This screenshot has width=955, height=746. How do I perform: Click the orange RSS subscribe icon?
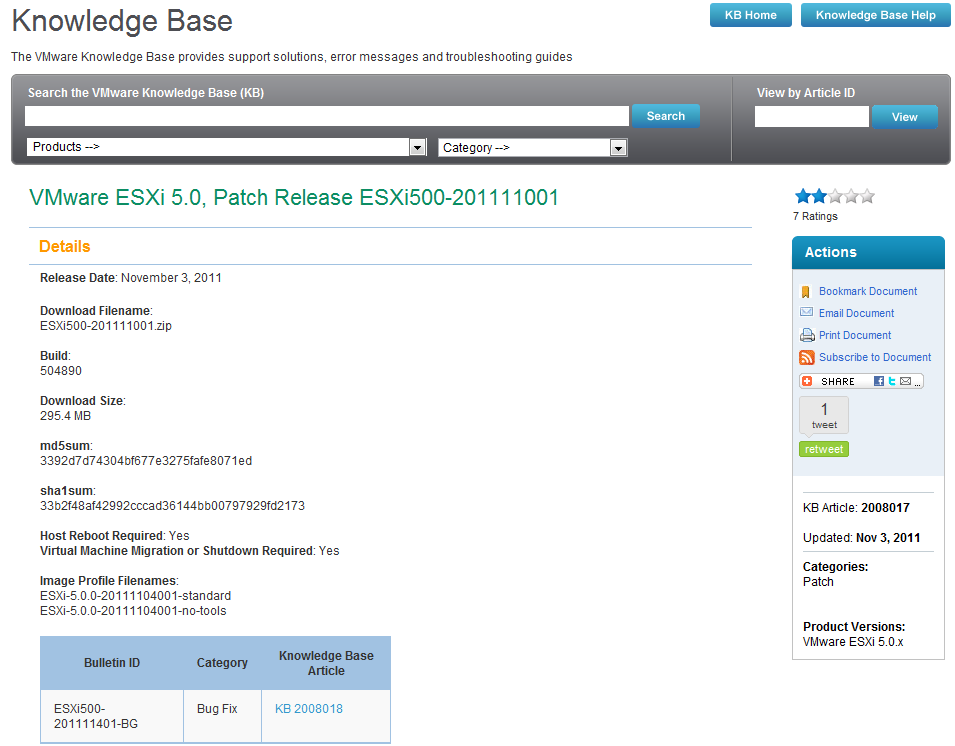tap(807, 357)
